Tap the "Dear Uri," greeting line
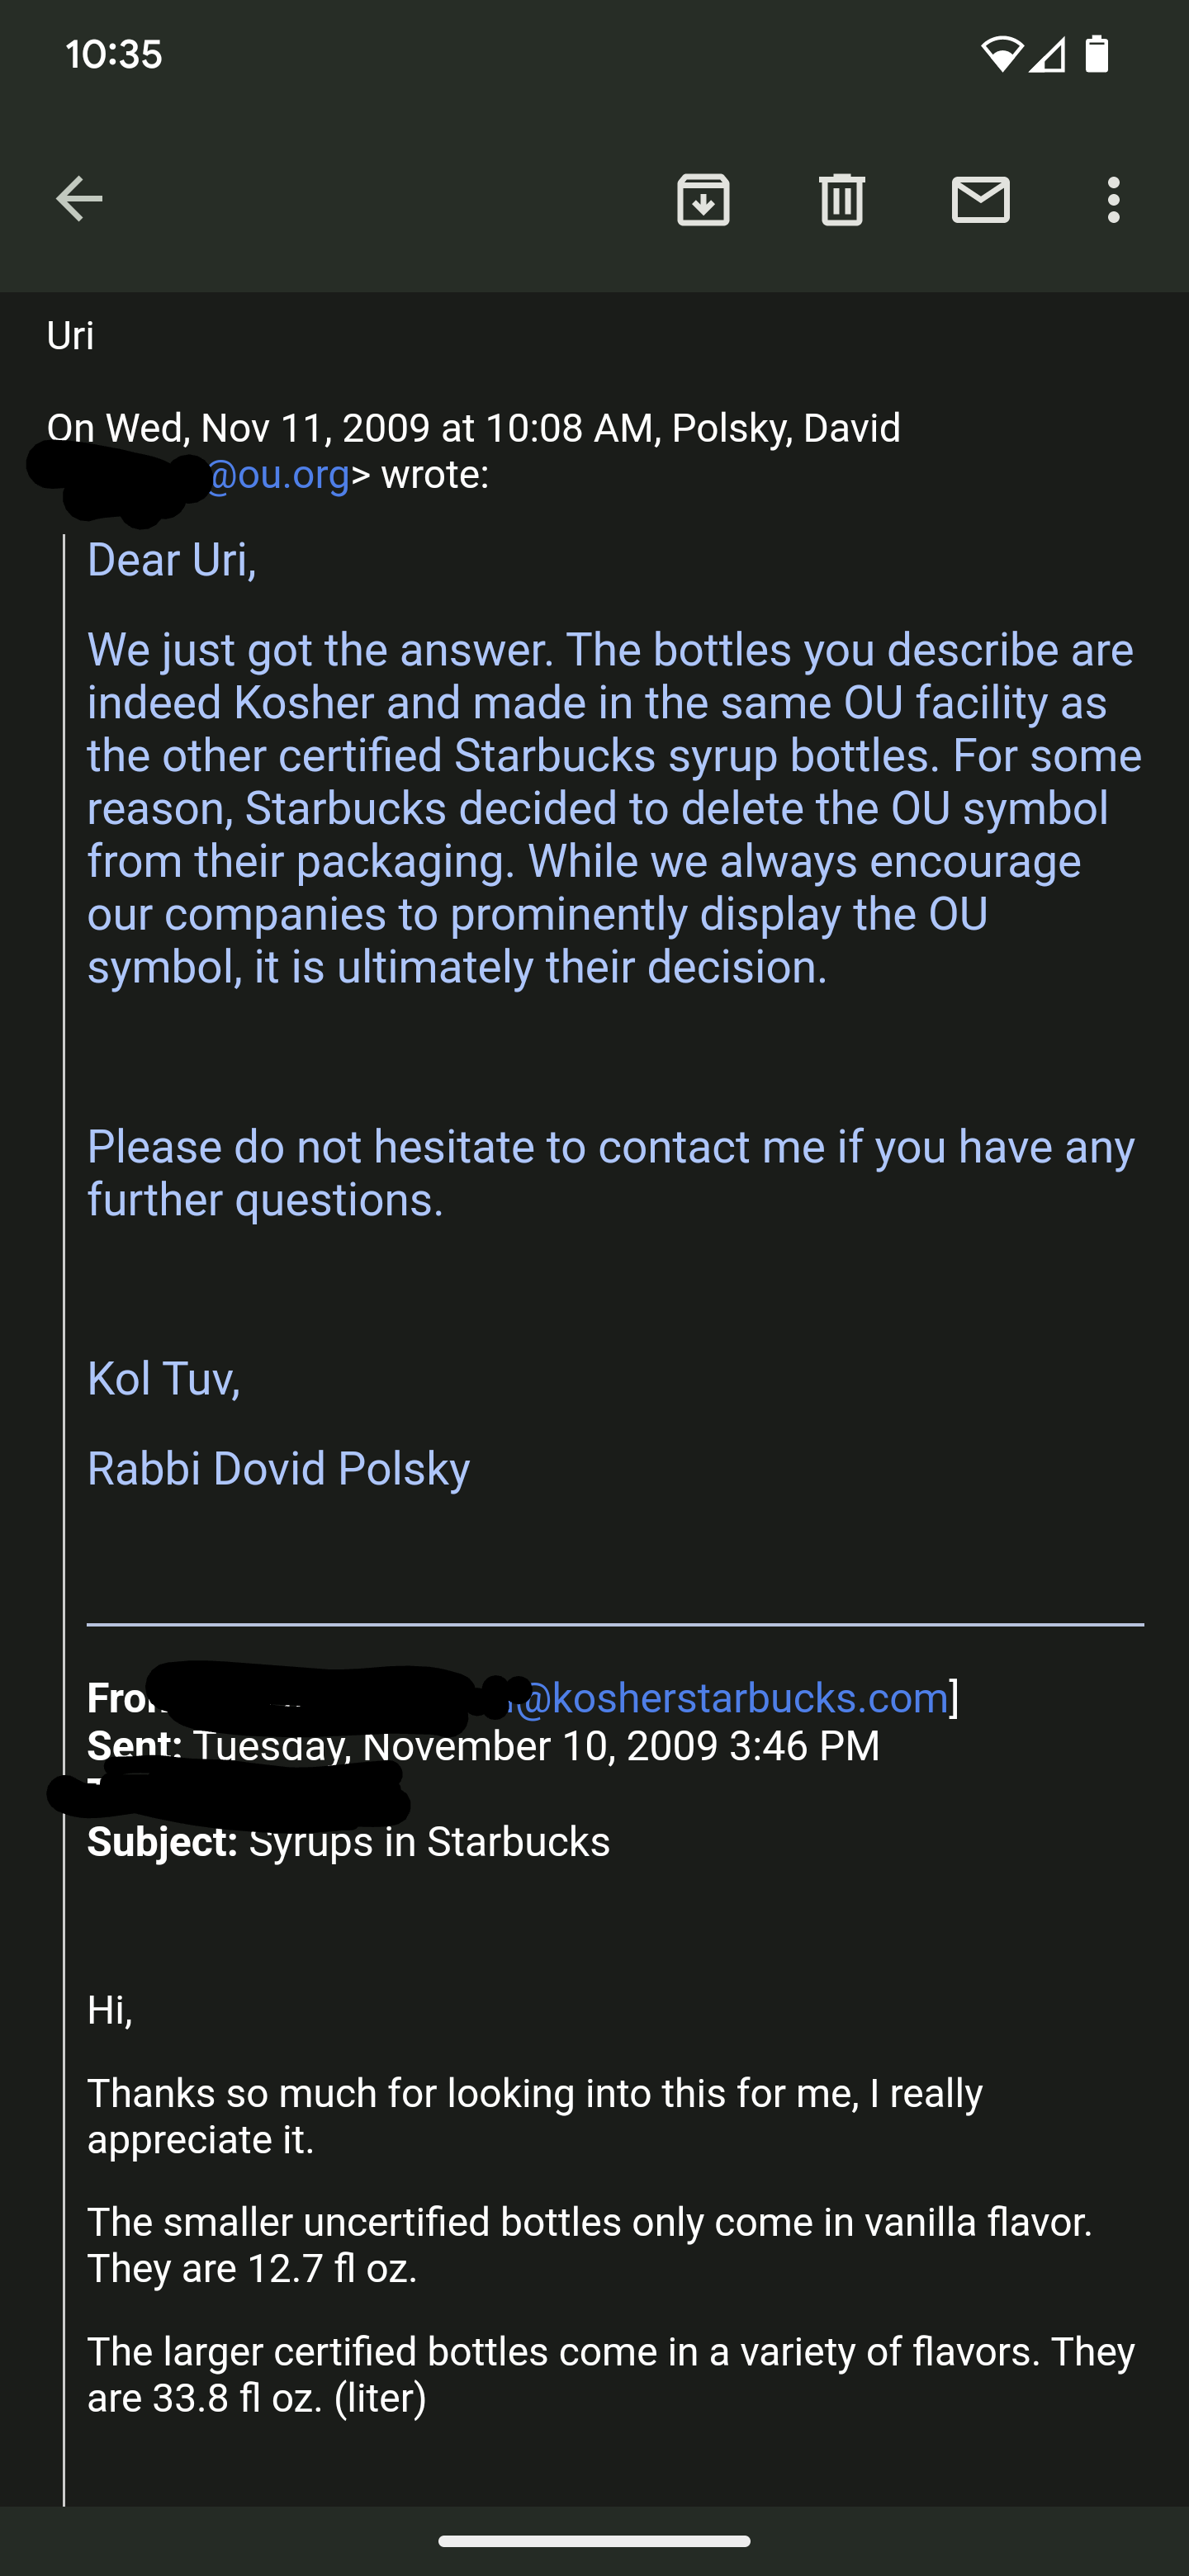The height and width of the screenshot is (2576, 1189). [x=172, y=560]
